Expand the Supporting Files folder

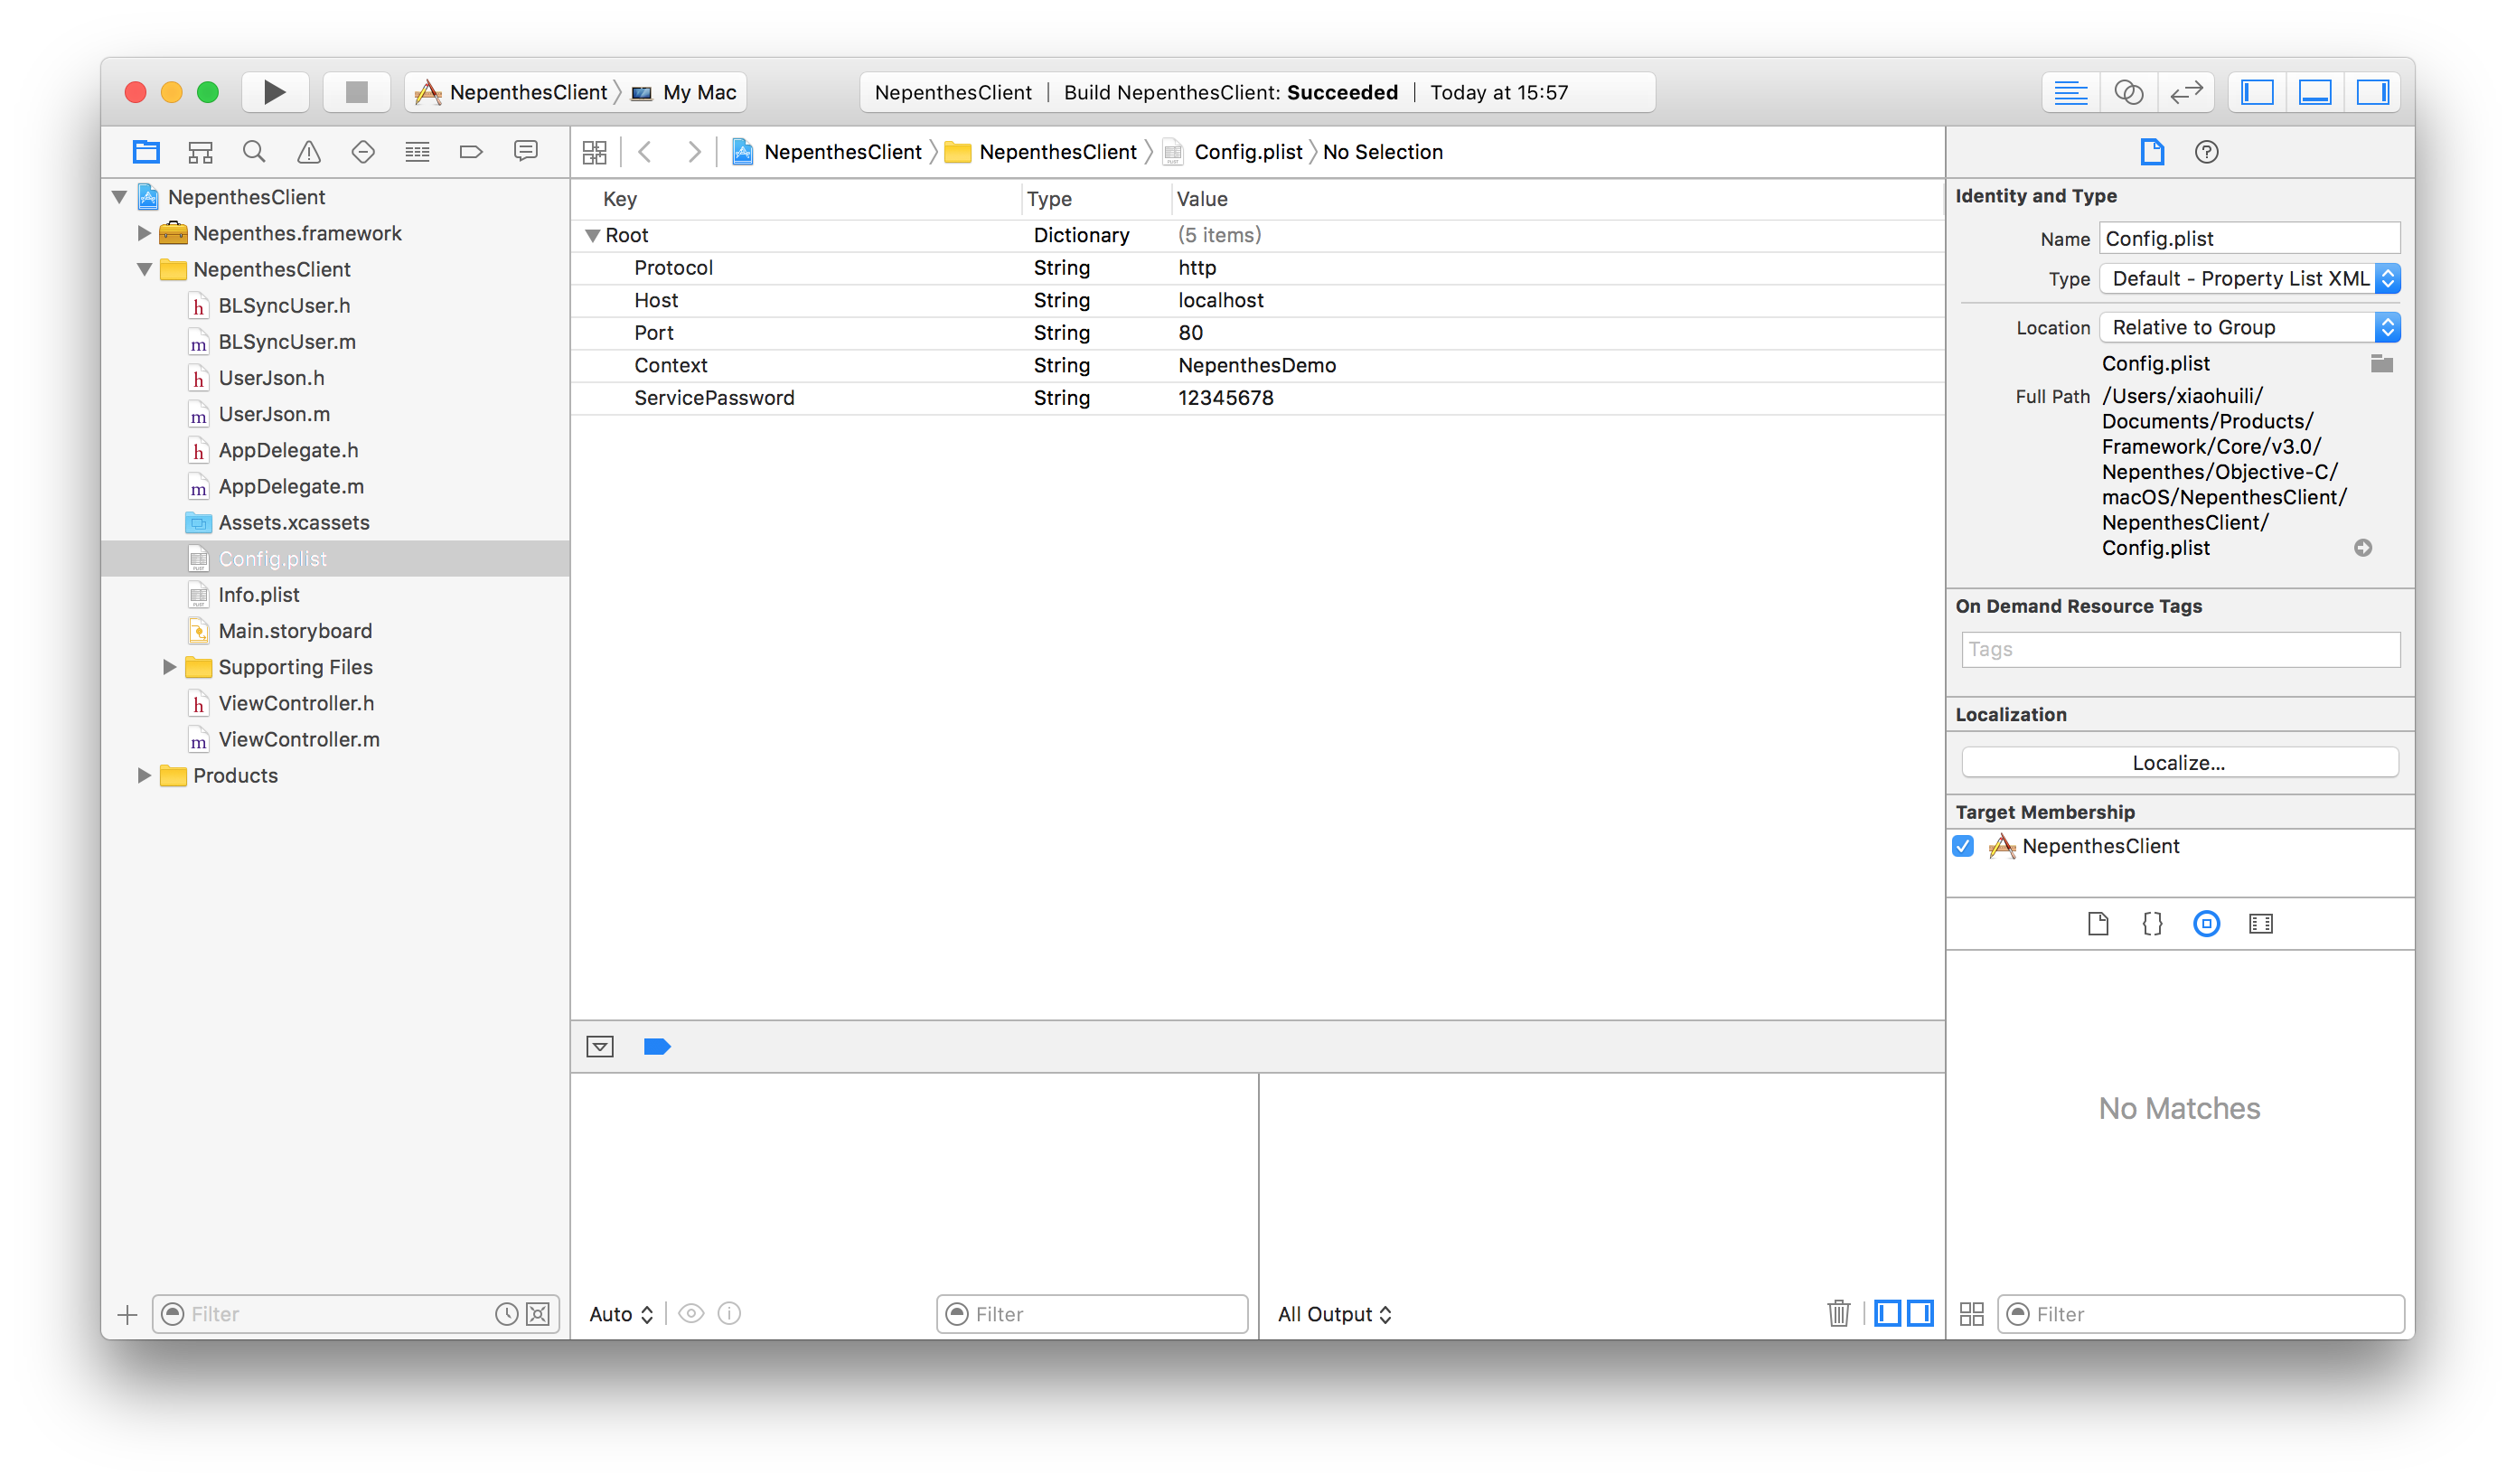pyautogui.click(x=169, y=667)
